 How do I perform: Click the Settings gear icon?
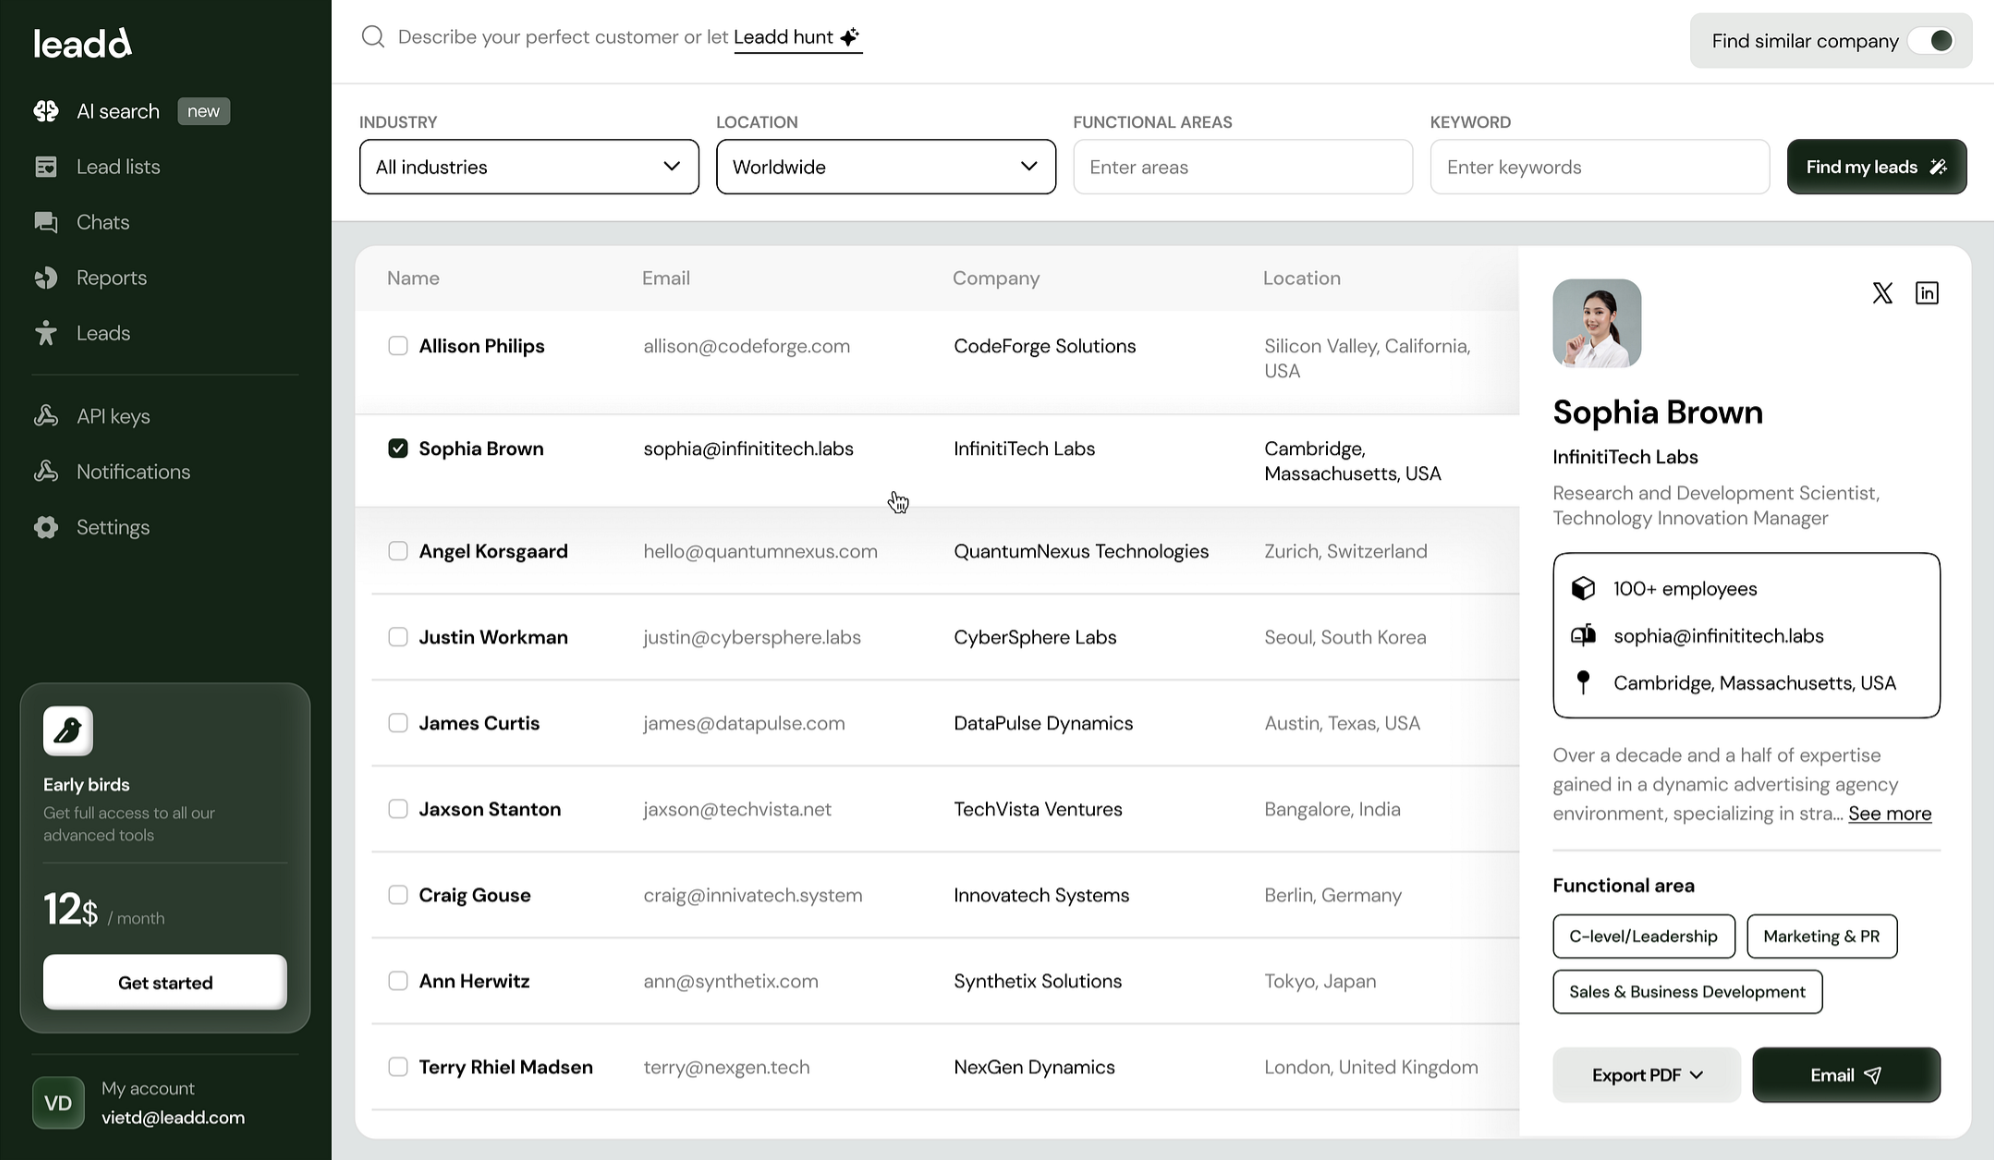coord(46,527)
